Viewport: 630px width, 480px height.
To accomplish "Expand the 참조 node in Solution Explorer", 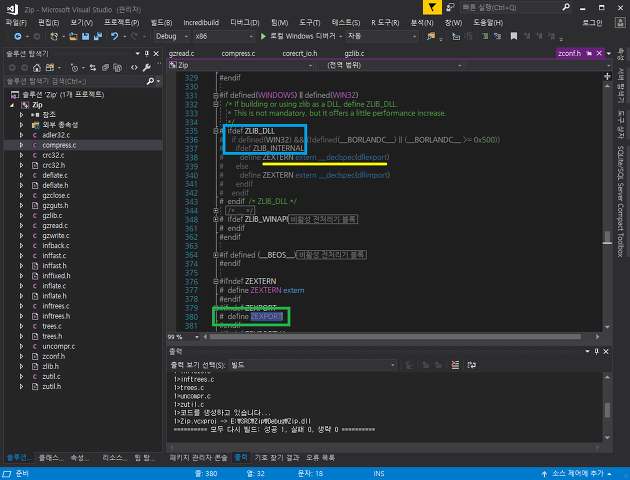I will (x=22, y=115).
